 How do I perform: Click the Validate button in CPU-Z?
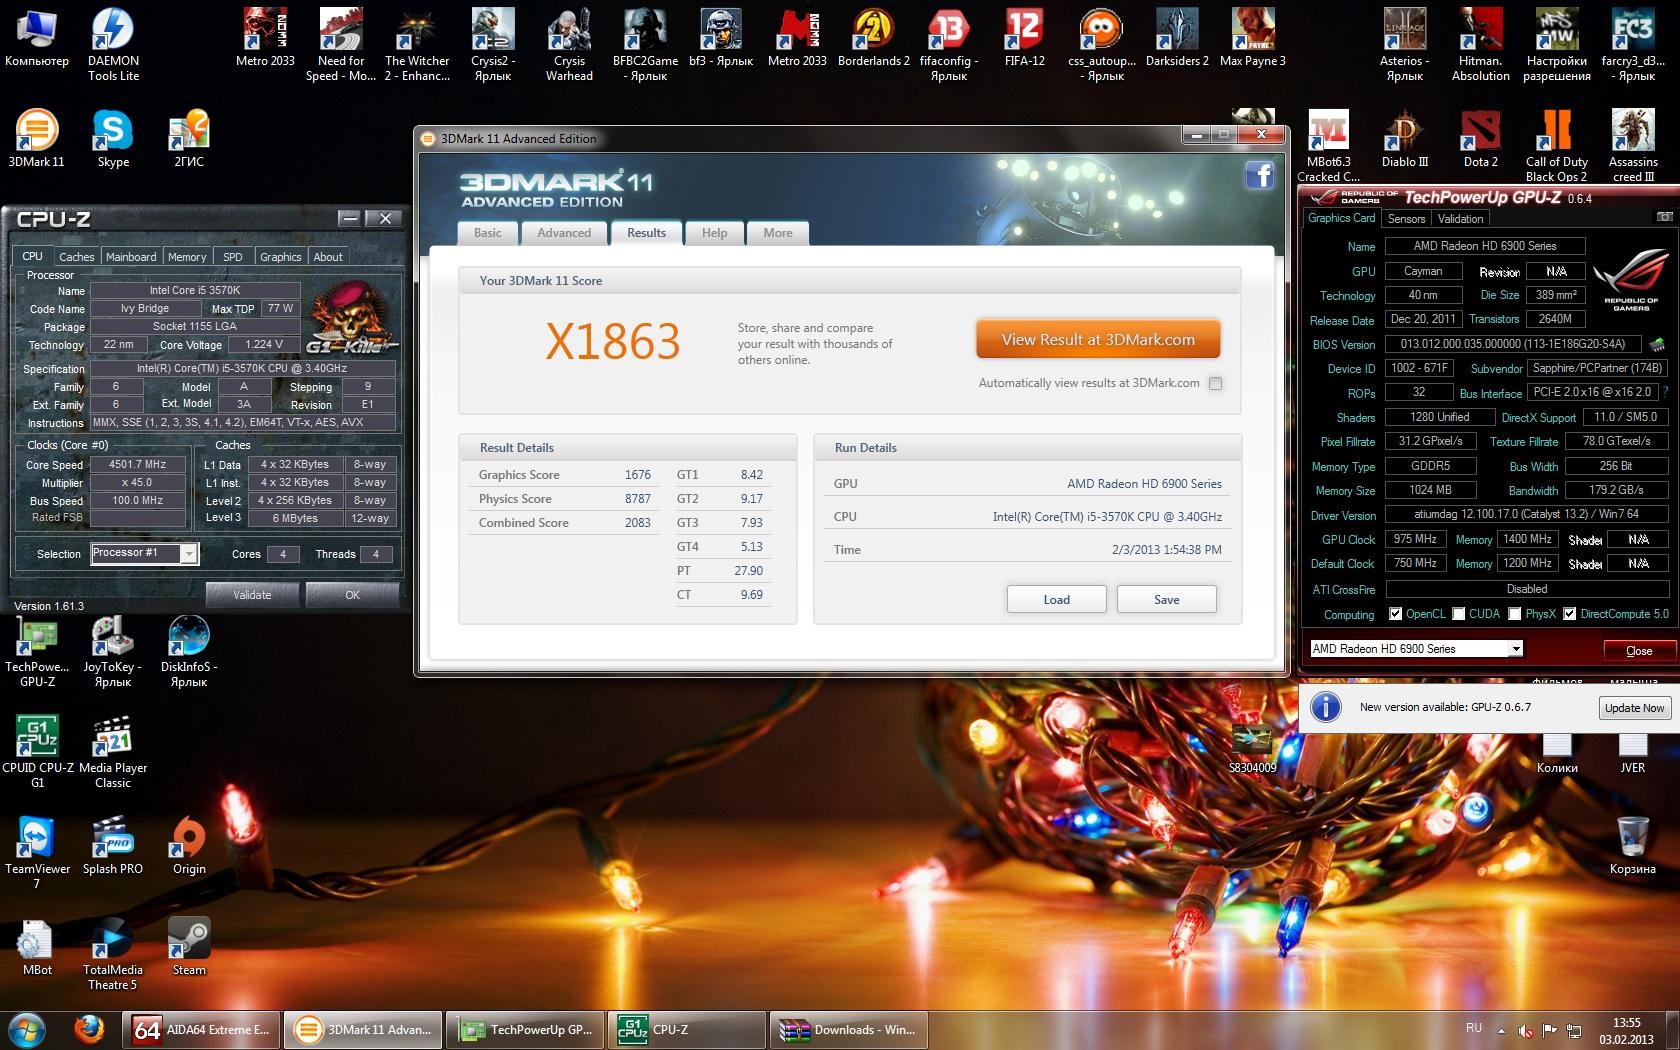252,595
